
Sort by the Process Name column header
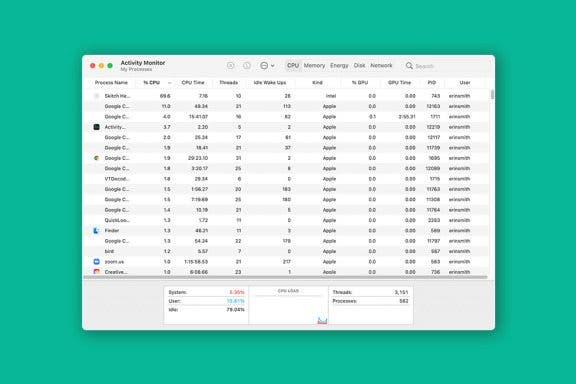[x=111, y=83]
